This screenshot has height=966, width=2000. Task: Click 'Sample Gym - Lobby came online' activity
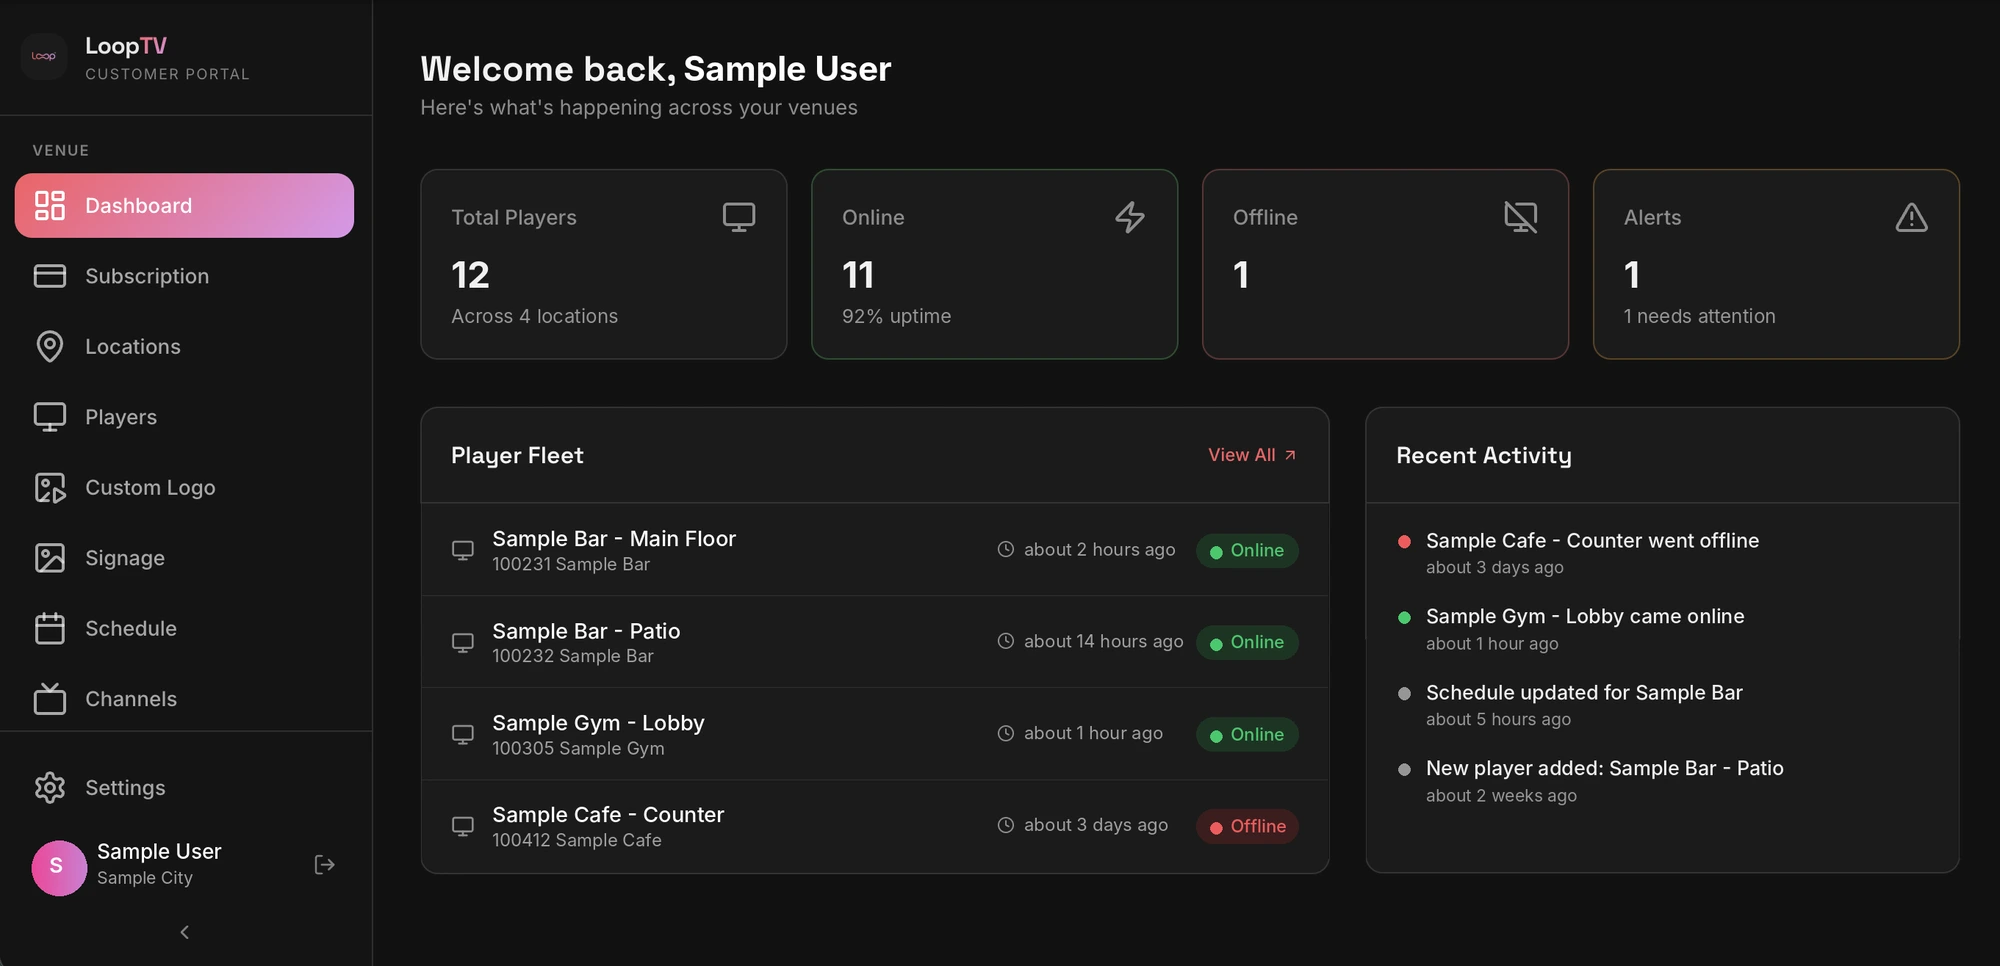click(x=1585, y=617)
